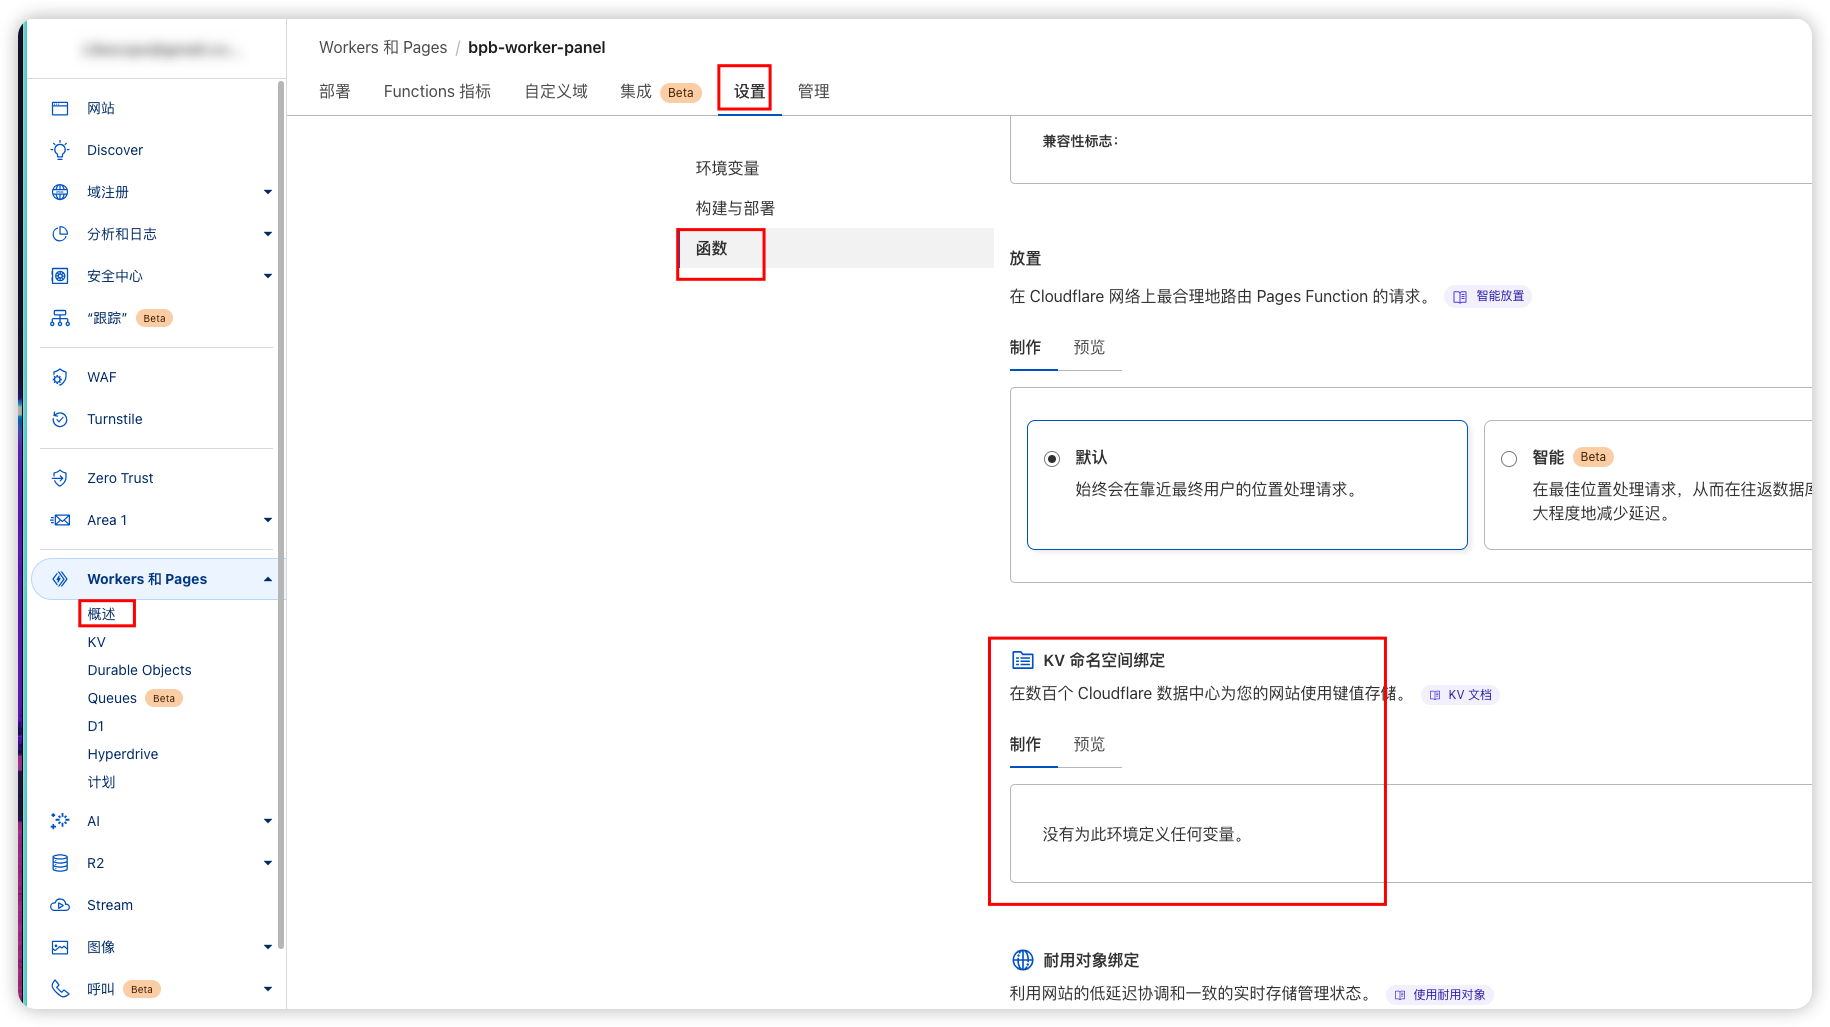Open the Stream cloud icon
This screenshot has width=1830, height=1027.
60,905
